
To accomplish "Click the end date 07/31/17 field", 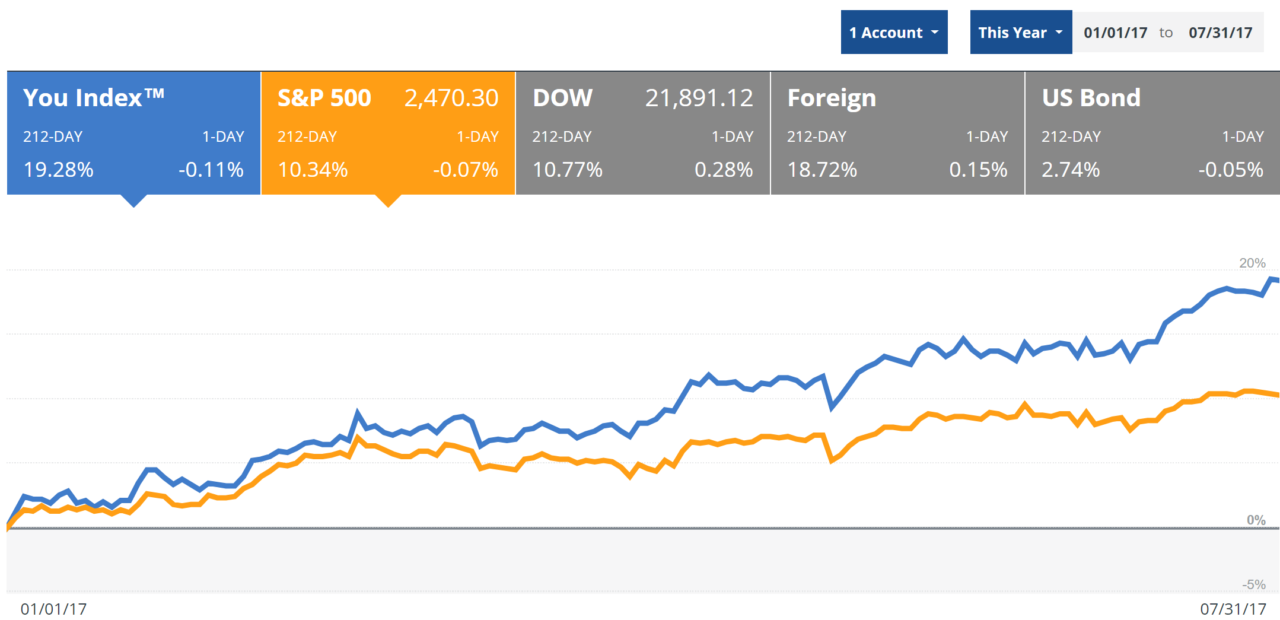I will (x=1220, y=33).
